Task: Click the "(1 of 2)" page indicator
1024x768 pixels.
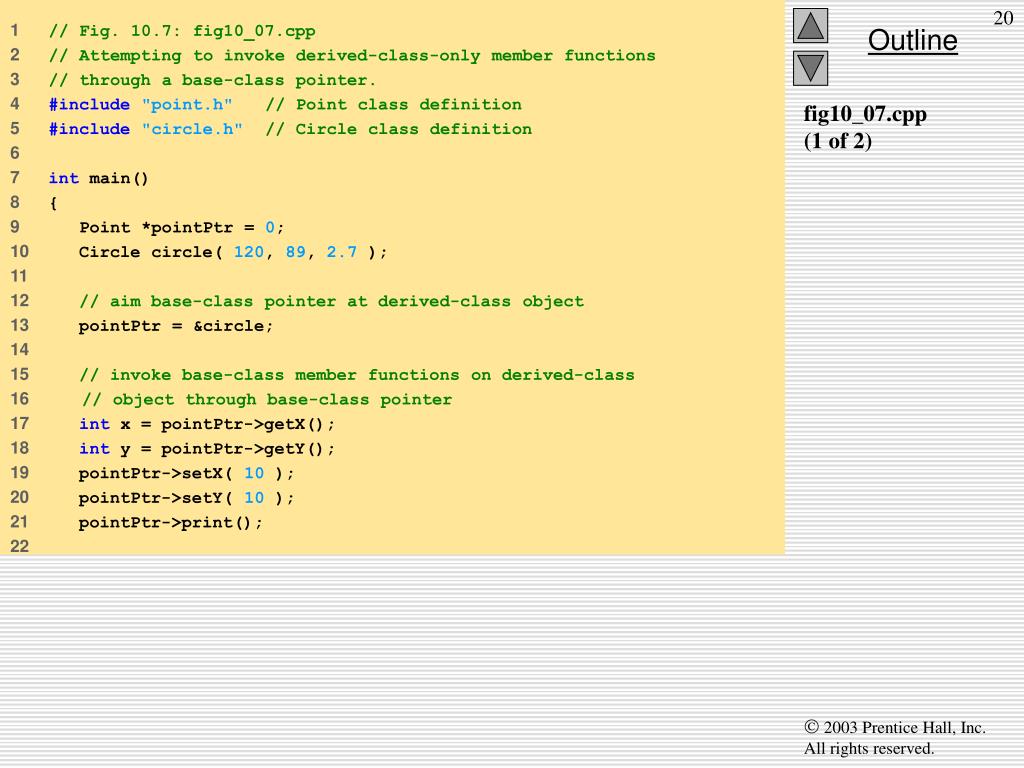Action: [838, 141]
